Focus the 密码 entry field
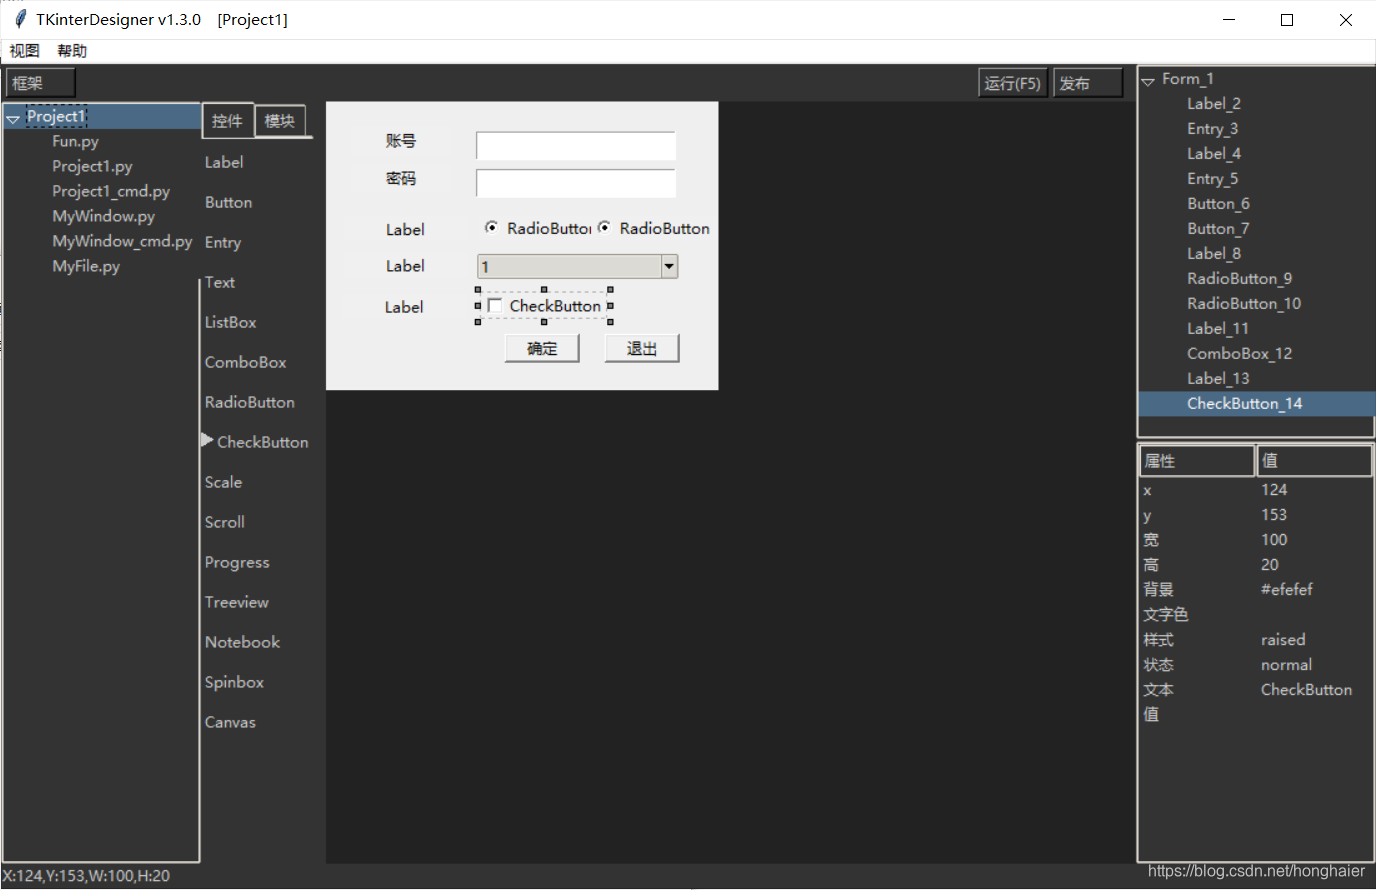Image resolution: width=1376 pixels, height=890 pixels. point(576,183)
